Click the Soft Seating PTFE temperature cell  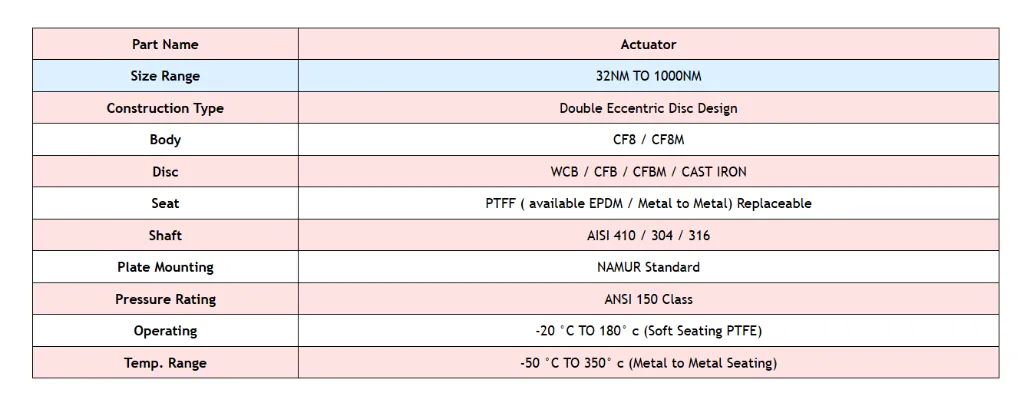pyautogui.click(x=648, y=331)
